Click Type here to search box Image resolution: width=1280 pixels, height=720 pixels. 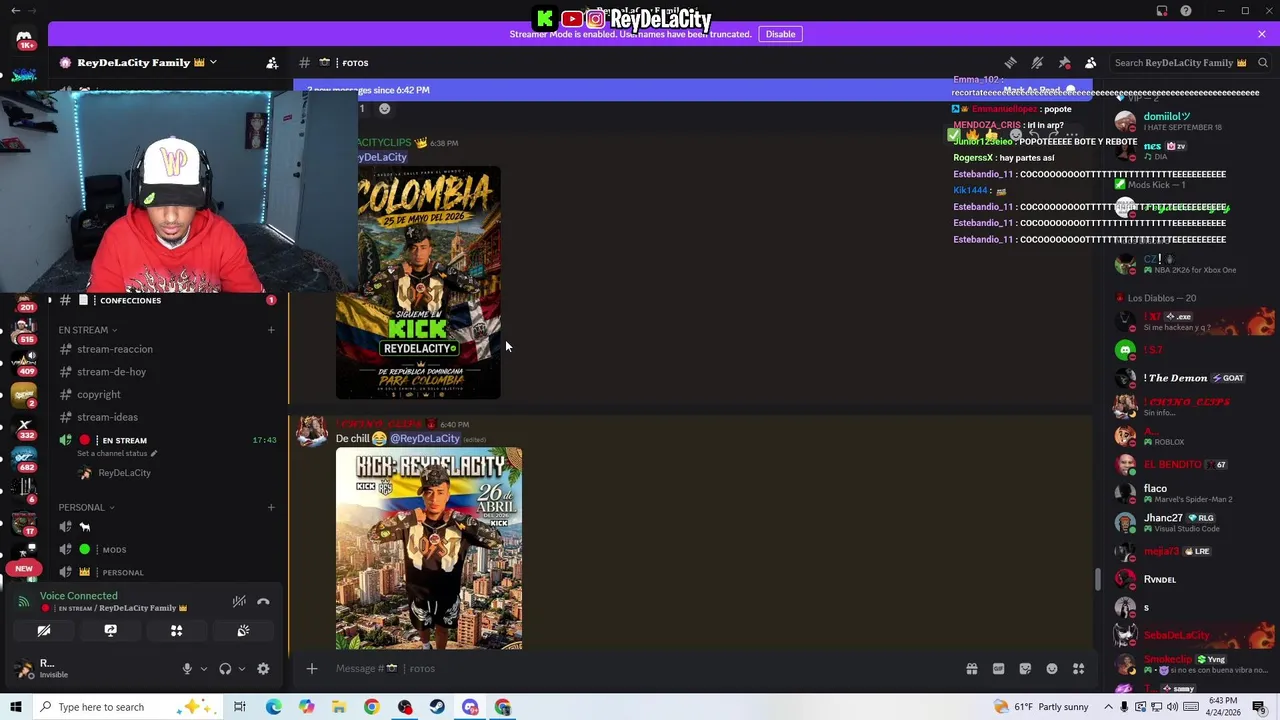(x=128, y=707)
